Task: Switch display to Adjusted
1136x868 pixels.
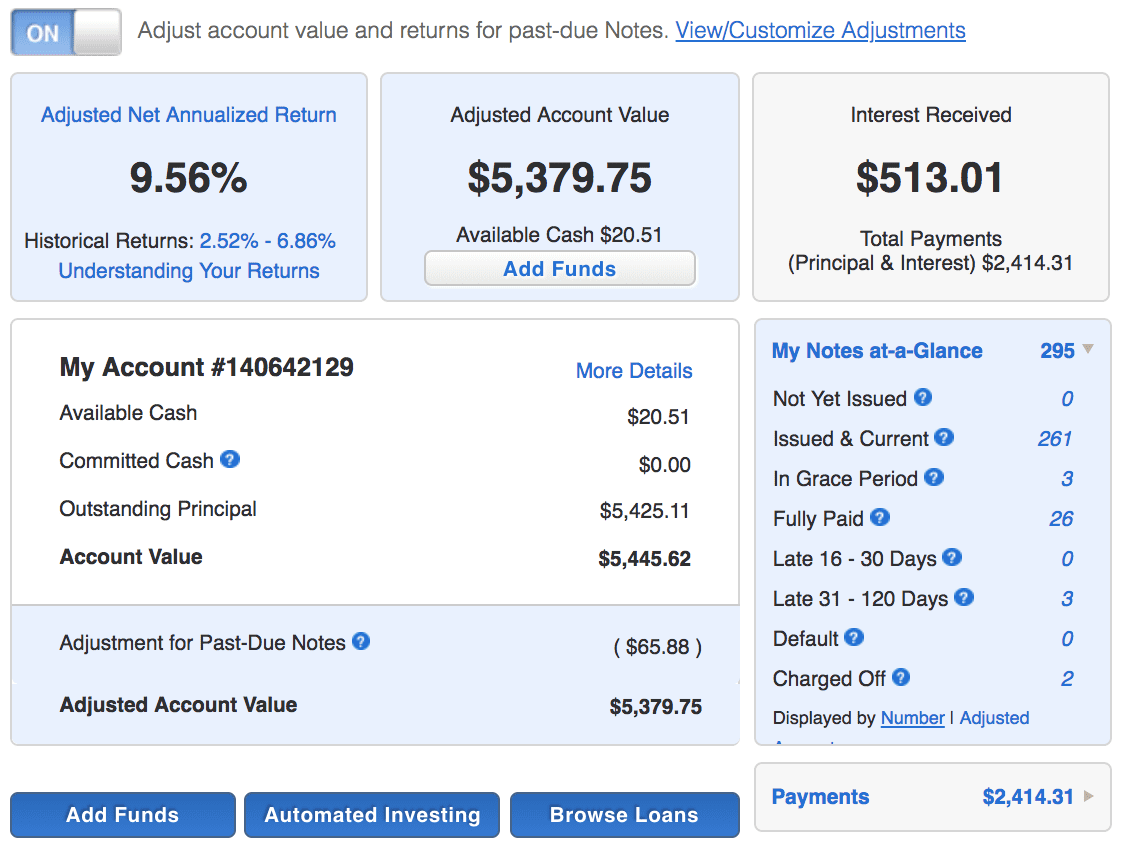Action: pyautogui.click(x=994, y=717)
